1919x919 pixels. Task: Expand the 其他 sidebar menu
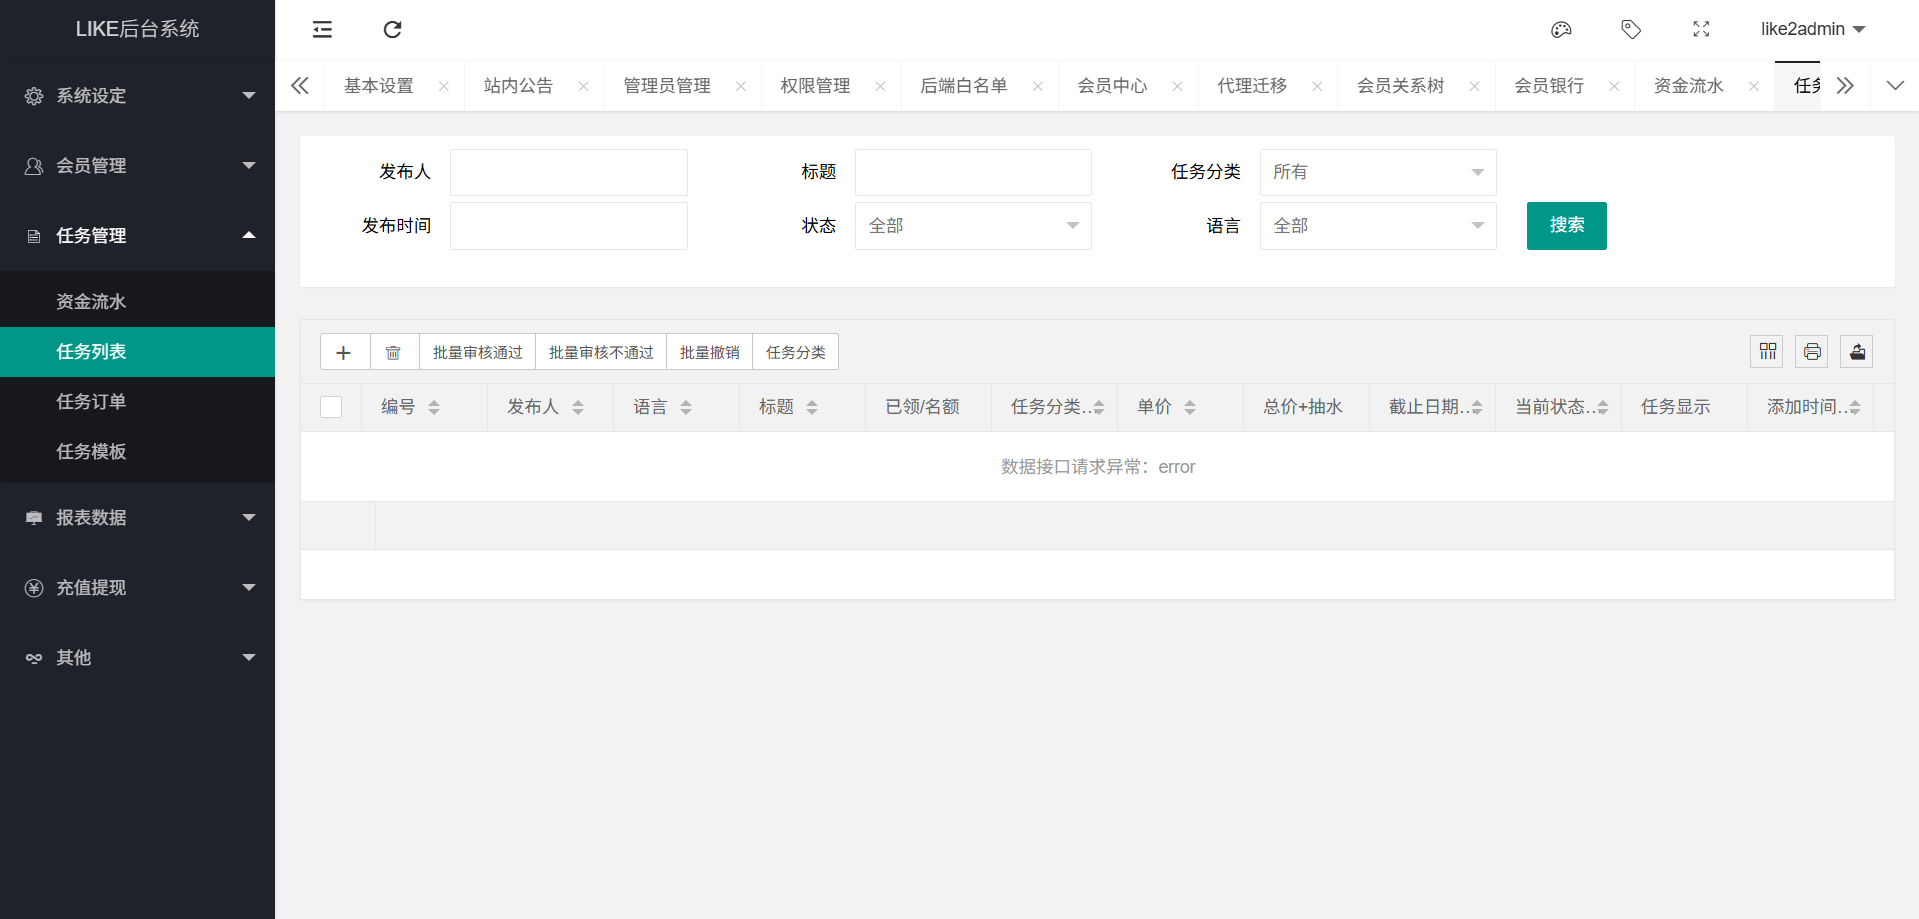tap(137, 658)
